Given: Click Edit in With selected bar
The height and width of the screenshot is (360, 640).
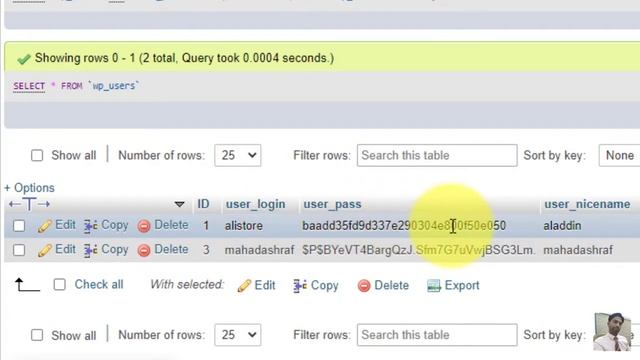Looking at the screenshot, I should [265, 285].
